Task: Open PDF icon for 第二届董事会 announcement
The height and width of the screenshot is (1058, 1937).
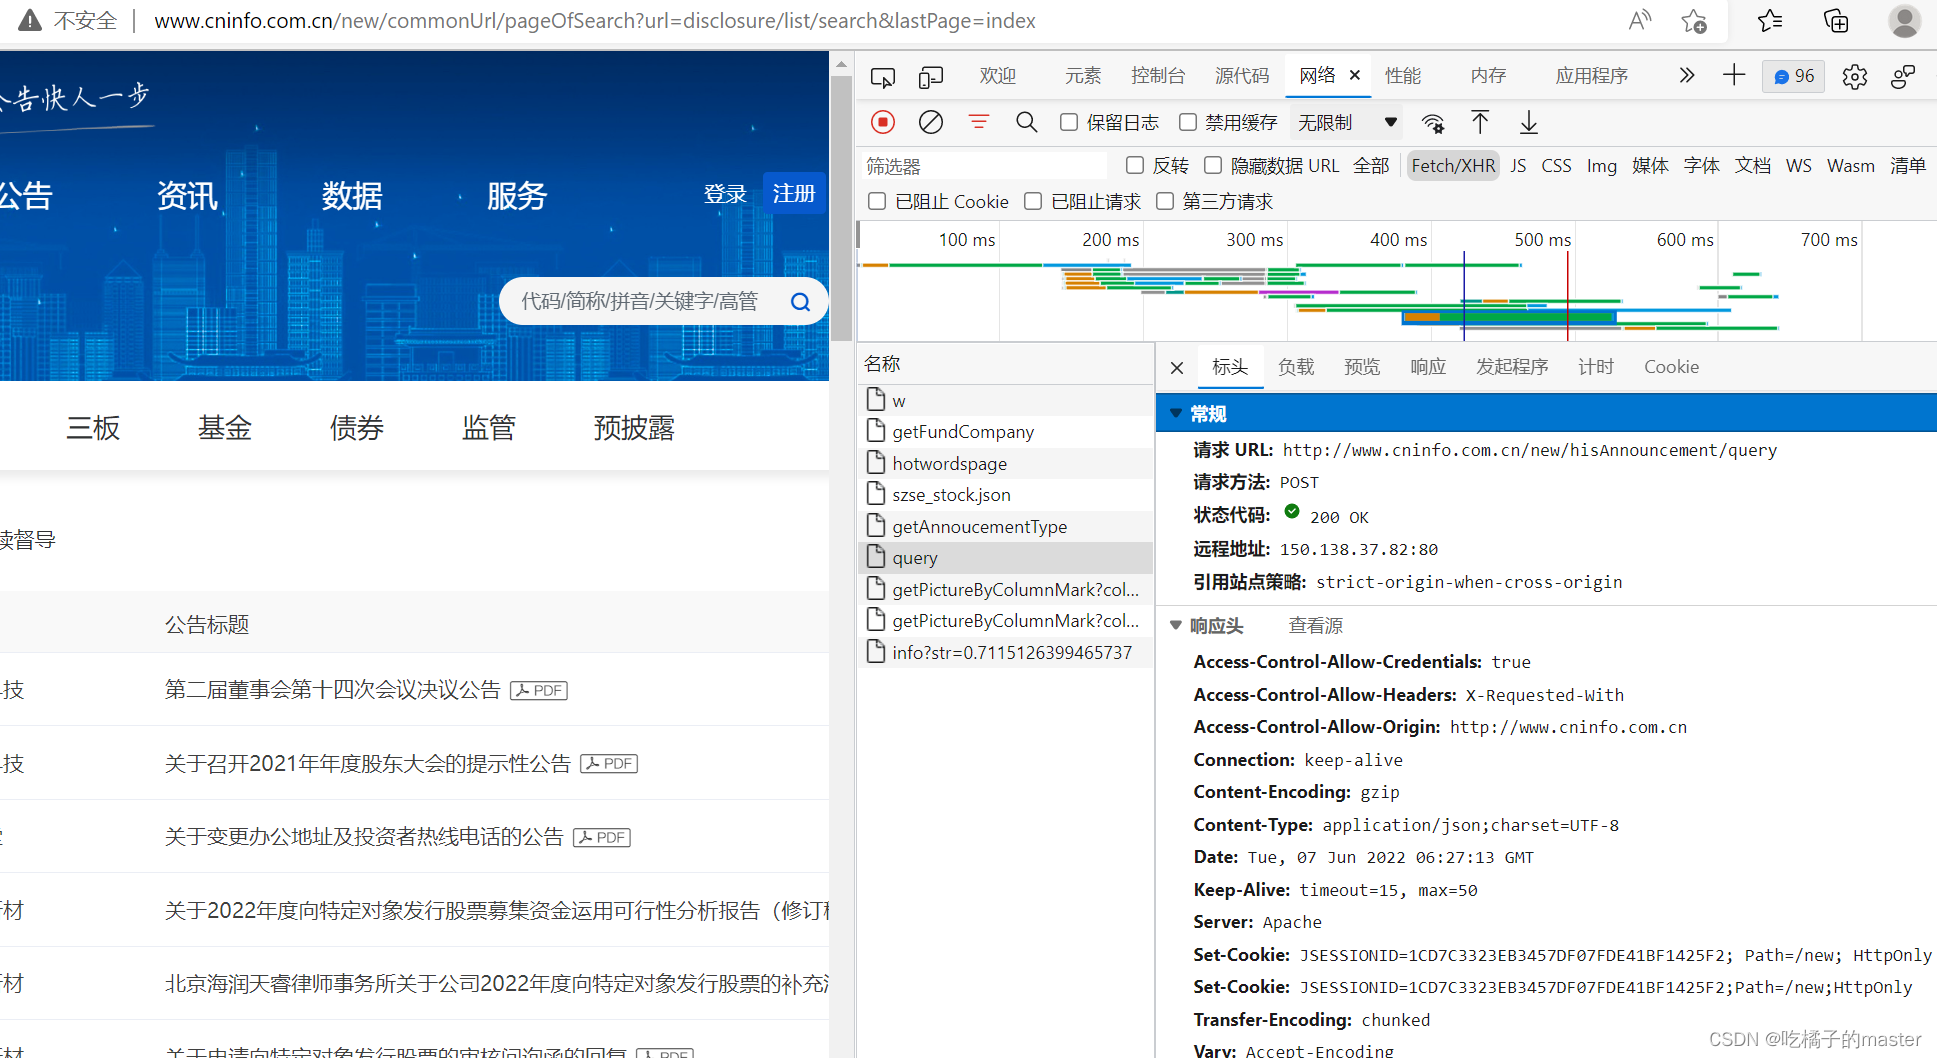Action: pyautogui.click(x=539, y=690)
